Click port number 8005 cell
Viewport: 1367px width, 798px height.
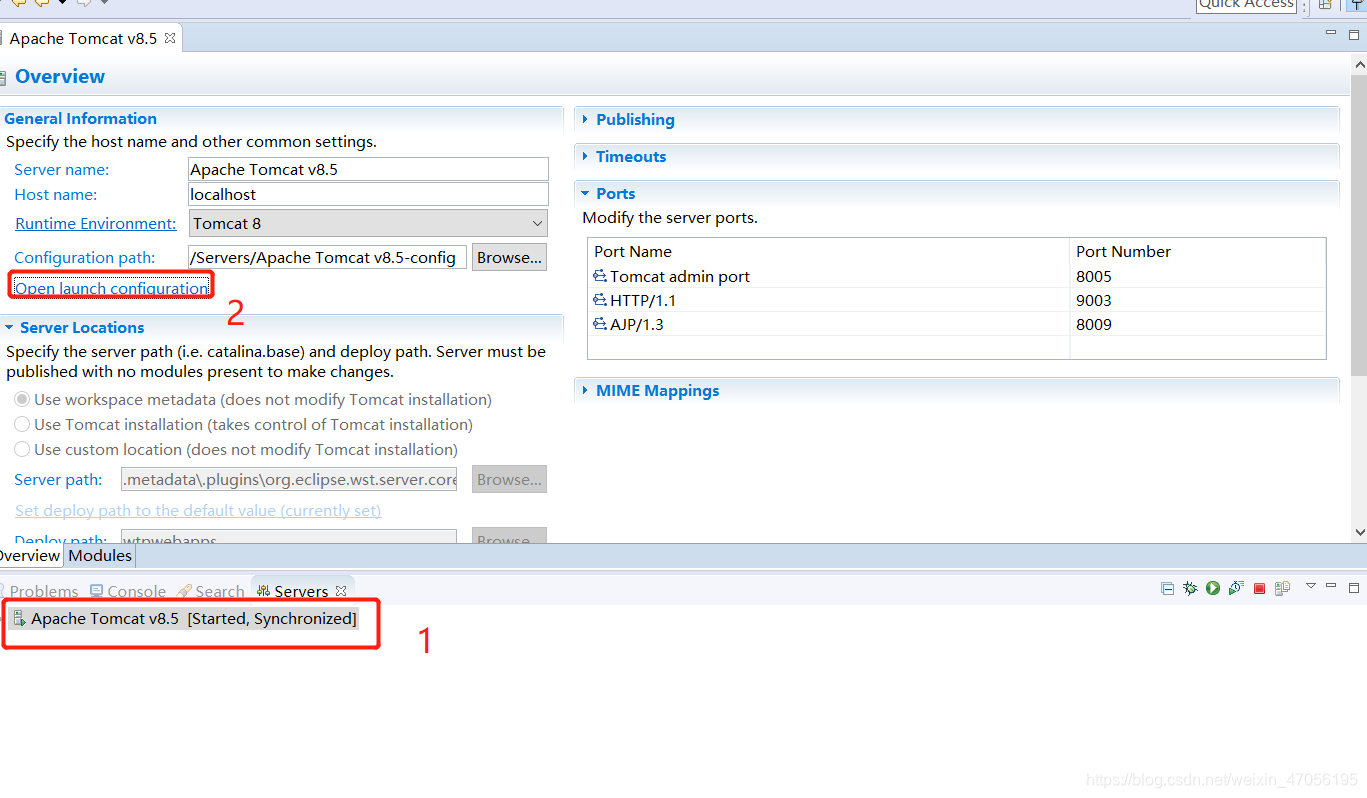1198,276
